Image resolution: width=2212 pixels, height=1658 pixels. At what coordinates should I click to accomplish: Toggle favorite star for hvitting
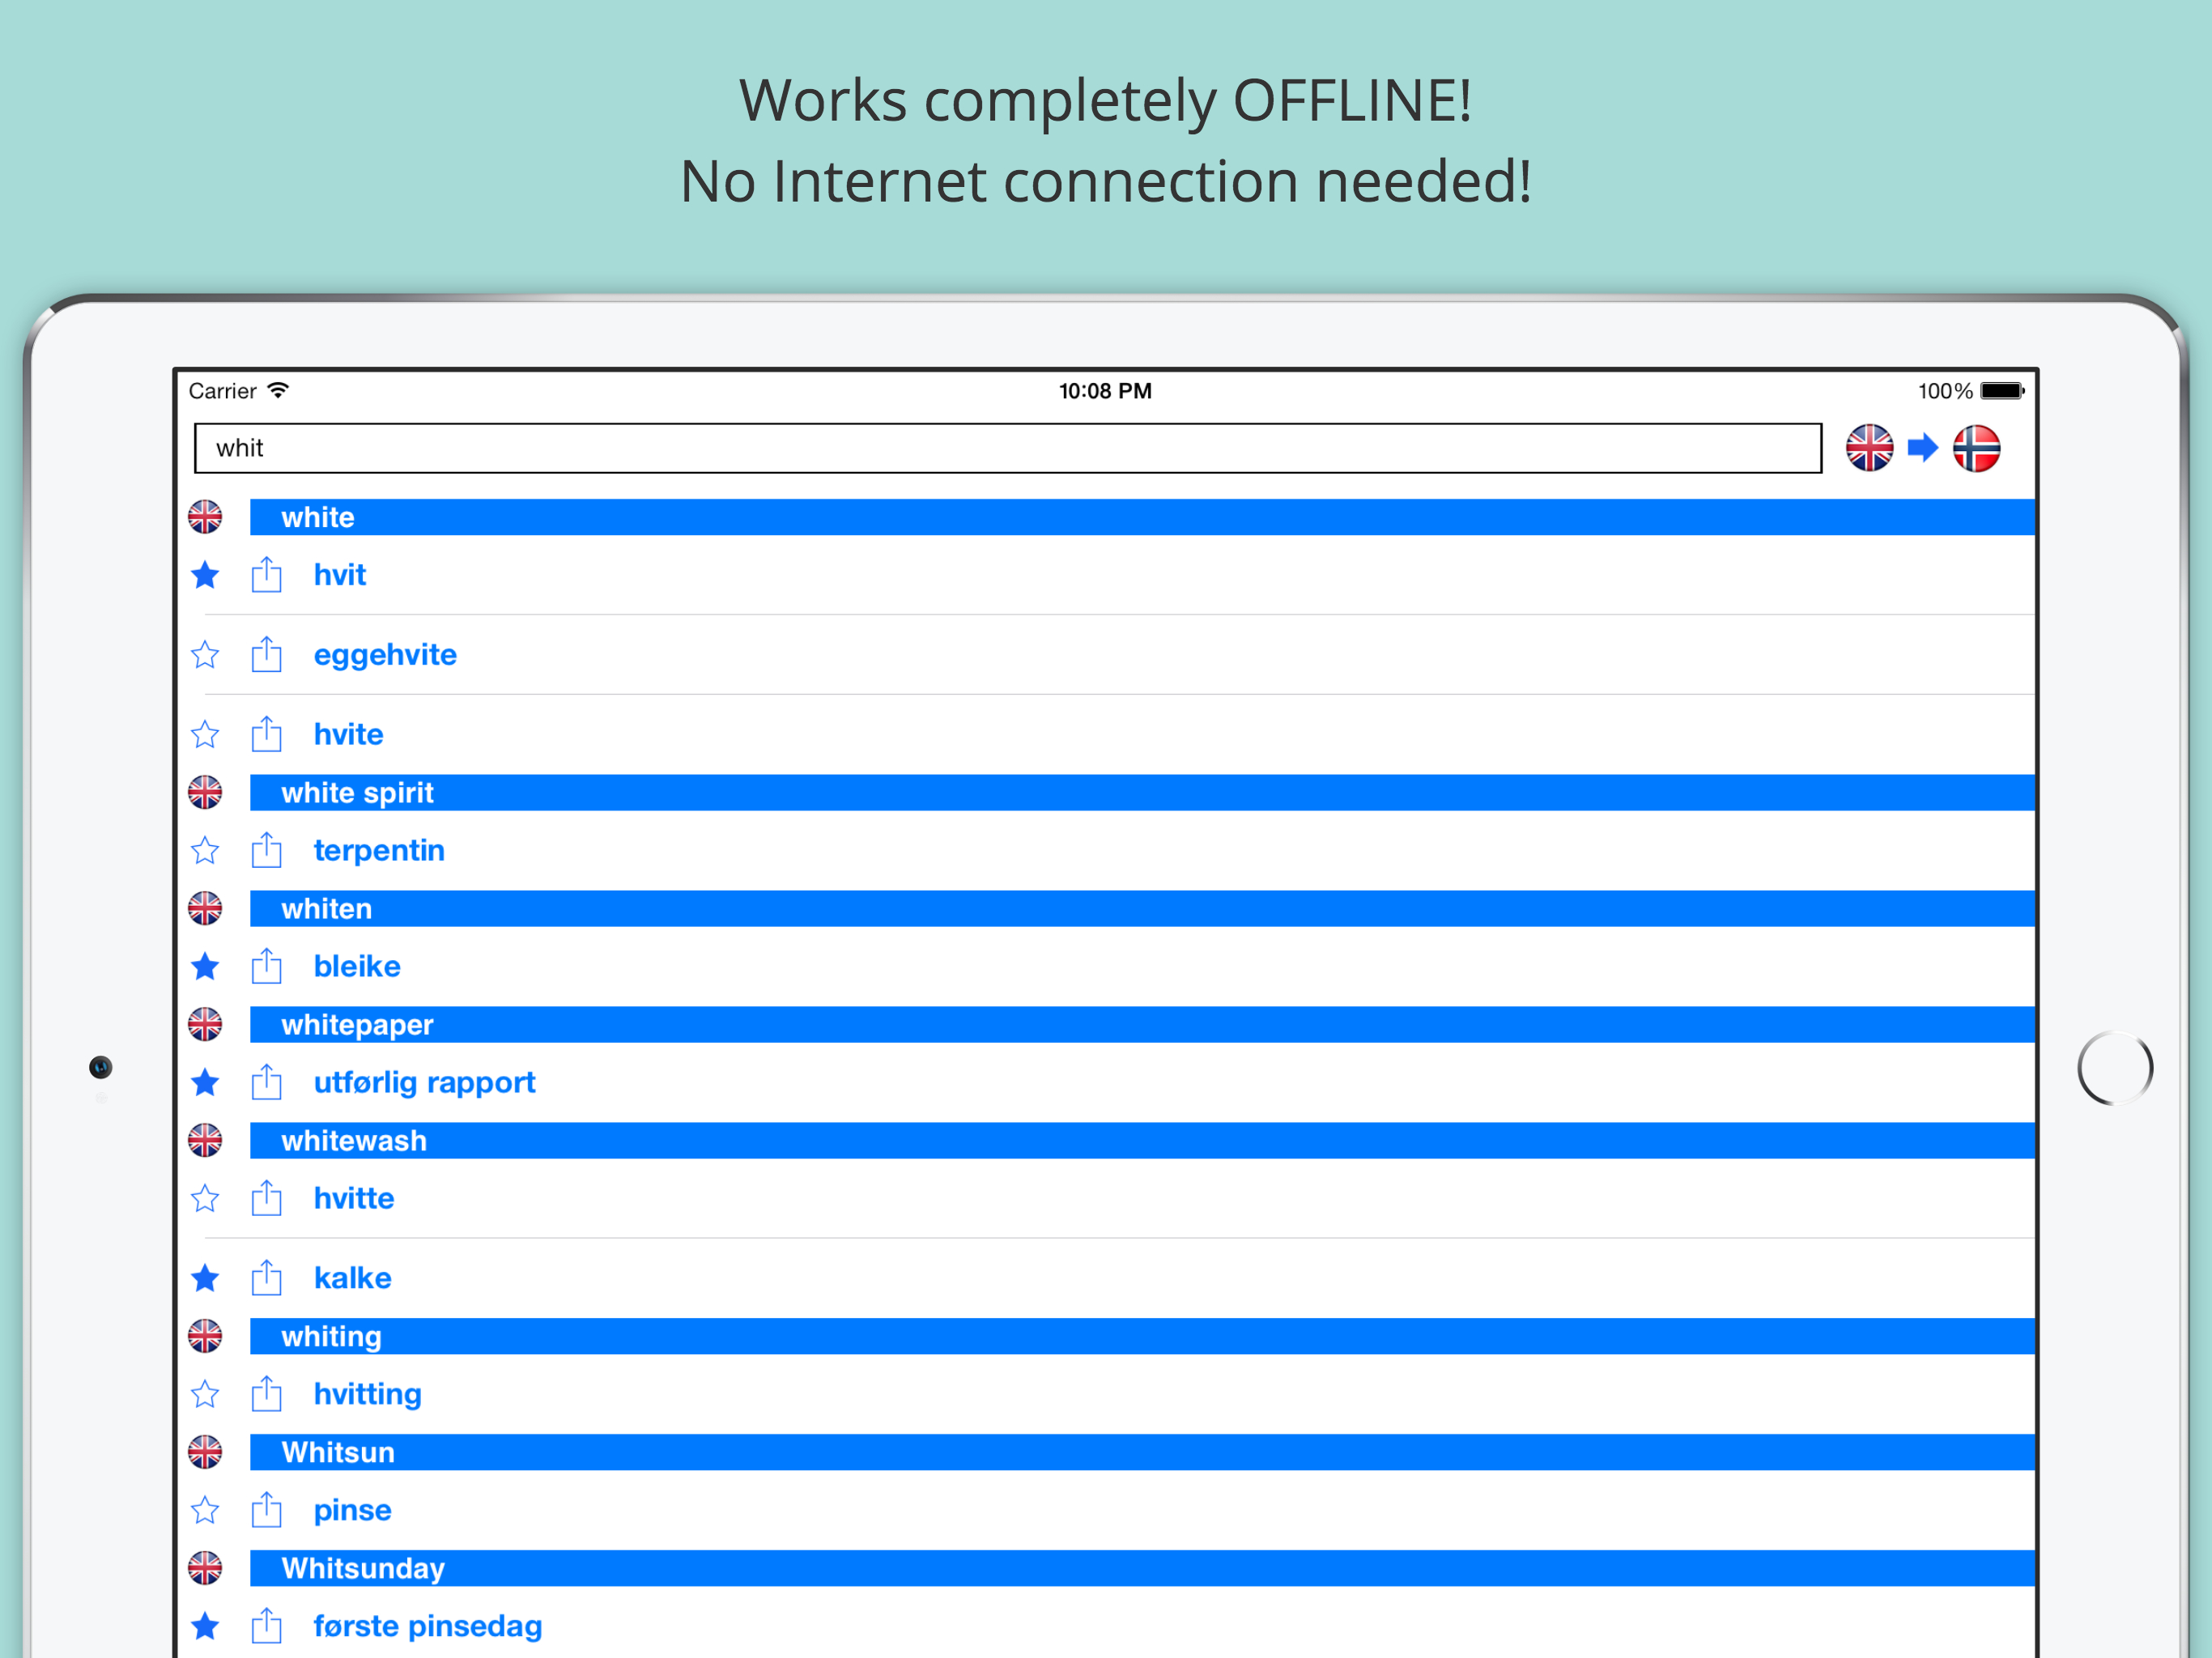206,1395
